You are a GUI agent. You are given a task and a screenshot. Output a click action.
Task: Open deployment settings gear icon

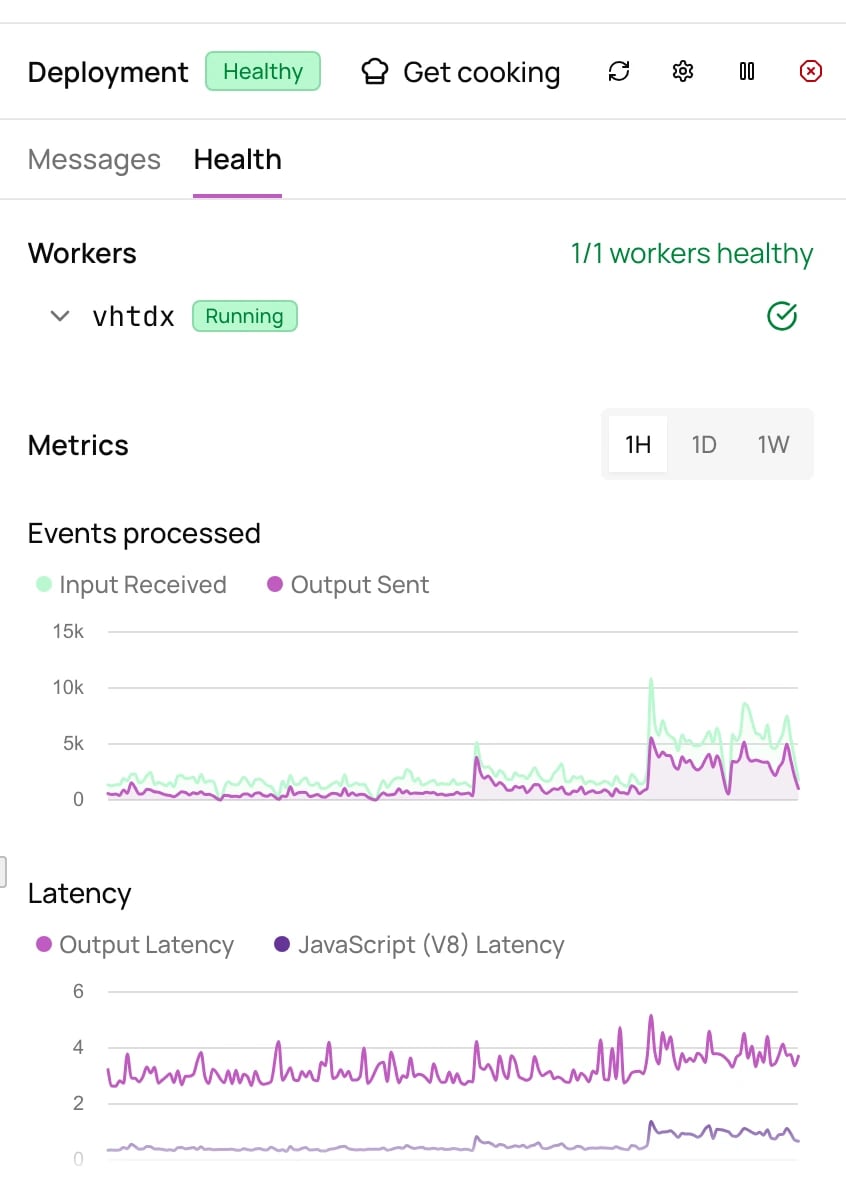click(x=683, y=71)
